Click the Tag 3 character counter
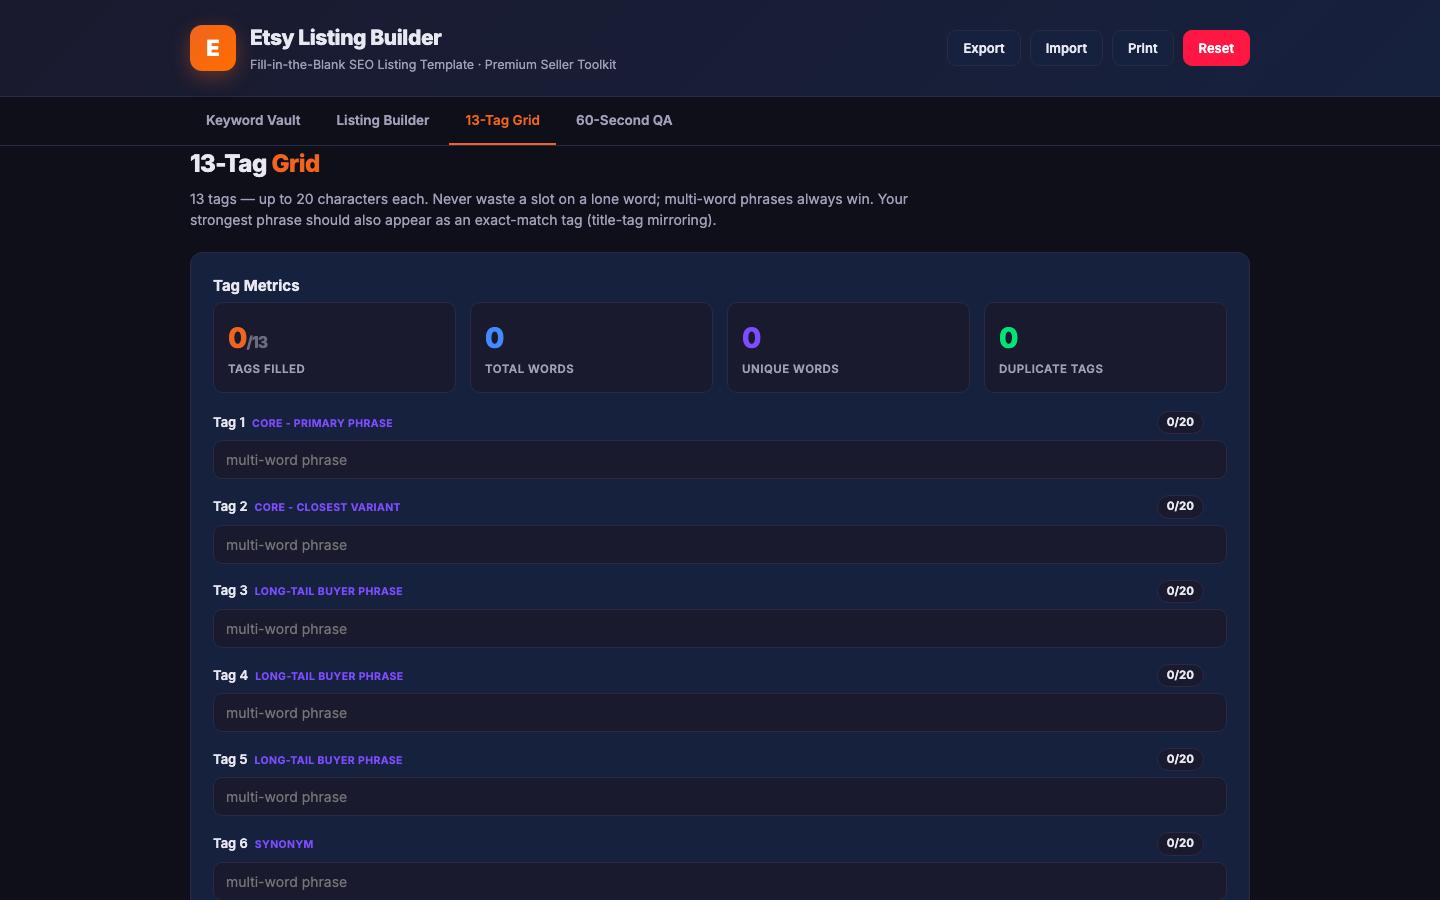The image size is (1440, 900). coord(1180,591)
